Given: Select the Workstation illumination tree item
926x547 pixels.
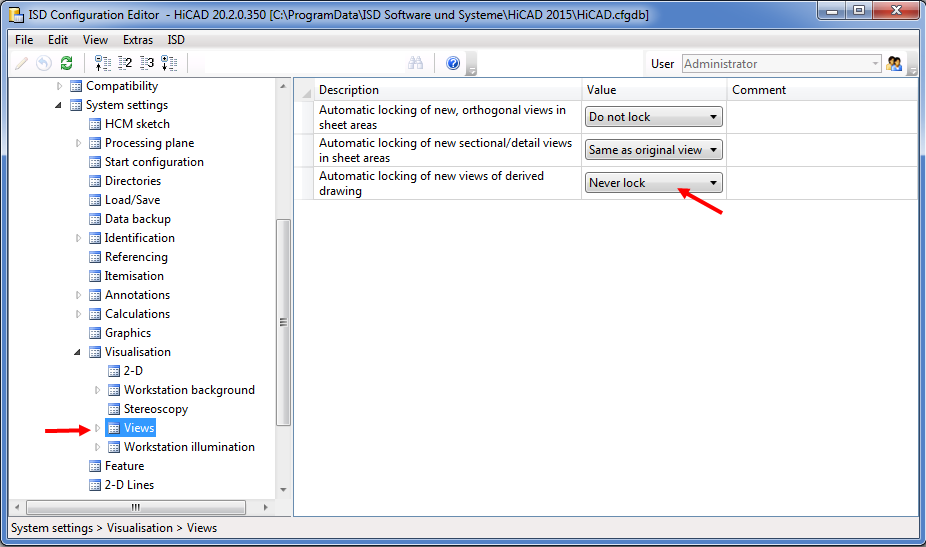Looking at the screenshot, I should pyautogui.click(x=189, y=447).
